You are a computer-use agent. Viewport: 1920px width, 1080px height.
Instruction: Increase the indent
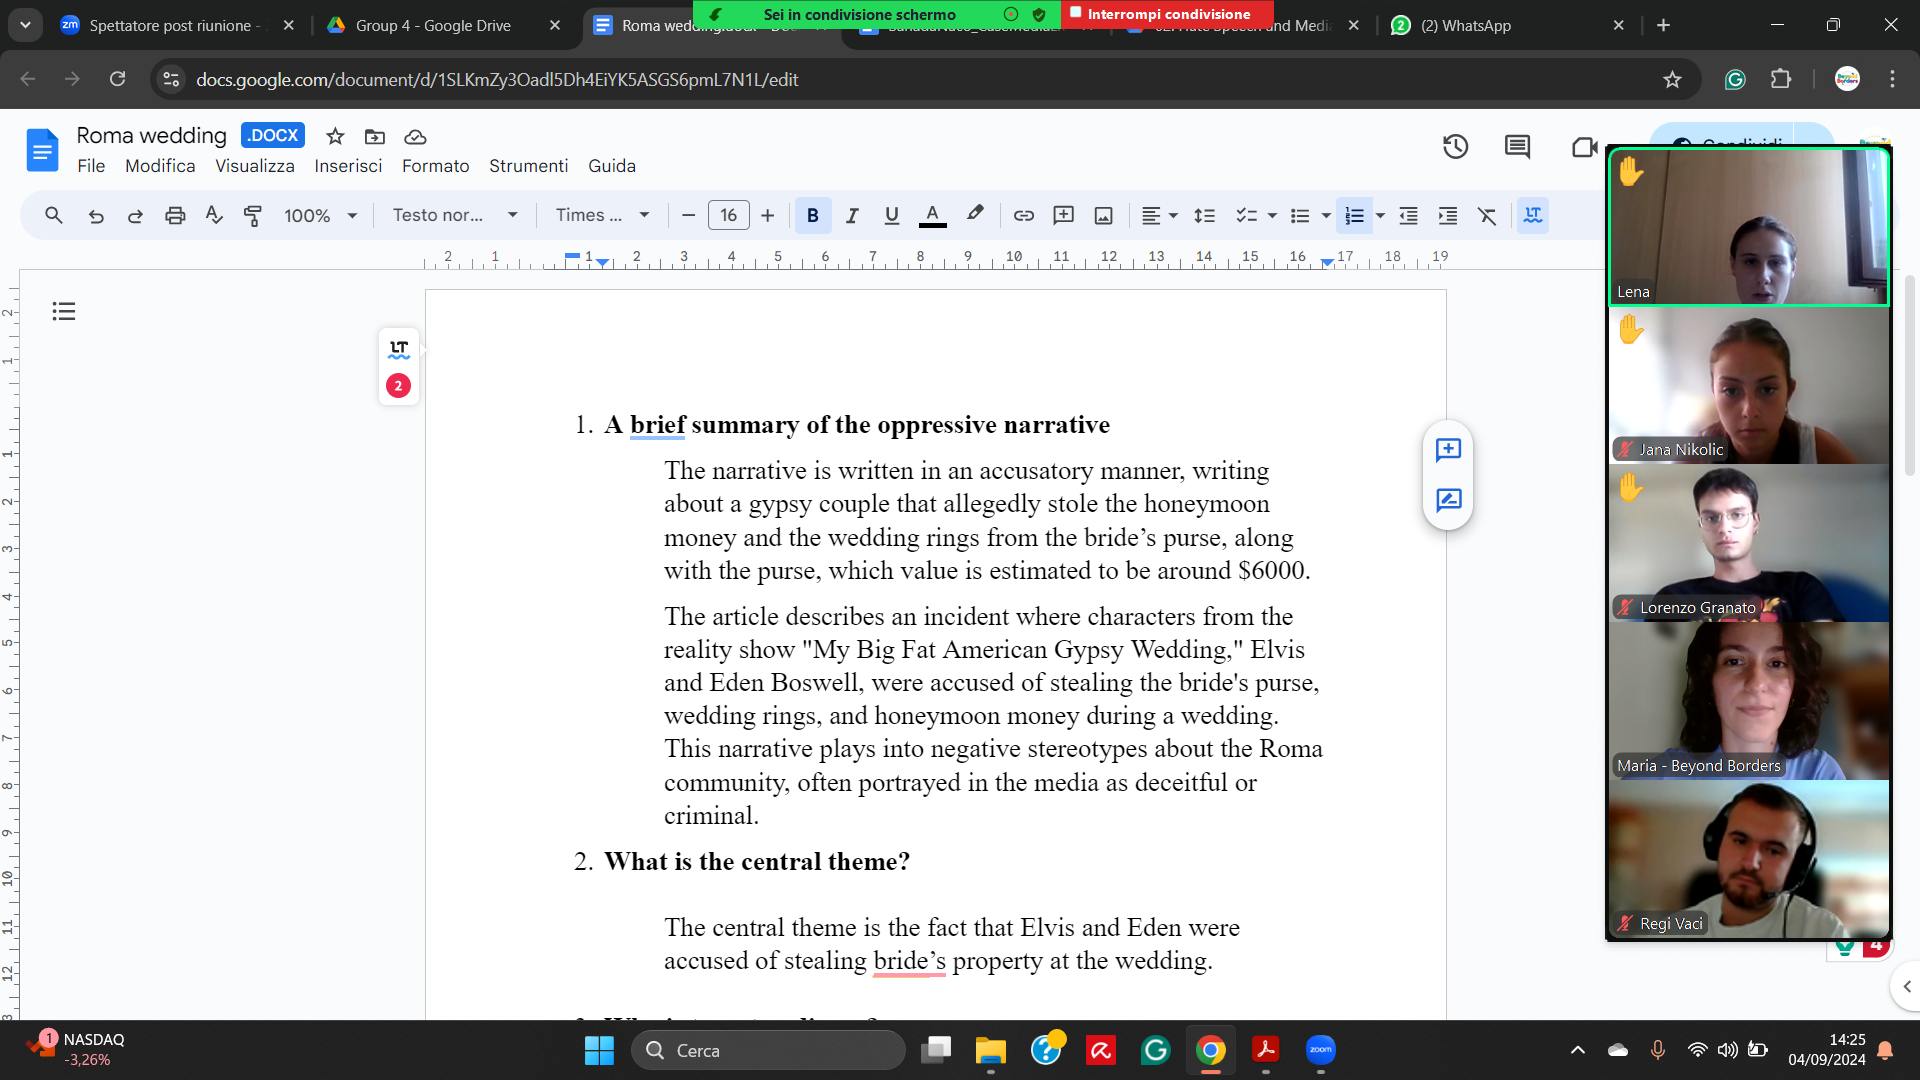pos(1447,215)
